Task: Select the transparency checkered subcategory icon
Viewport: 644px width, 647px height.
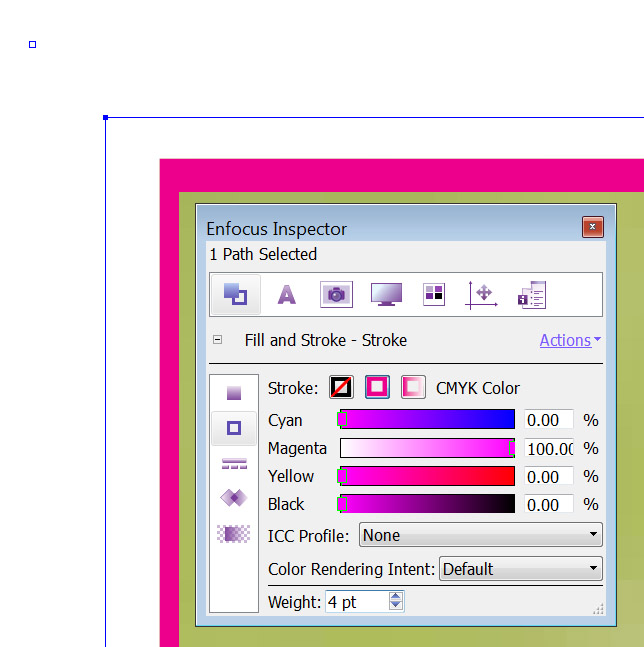Action: coord(234,534)
